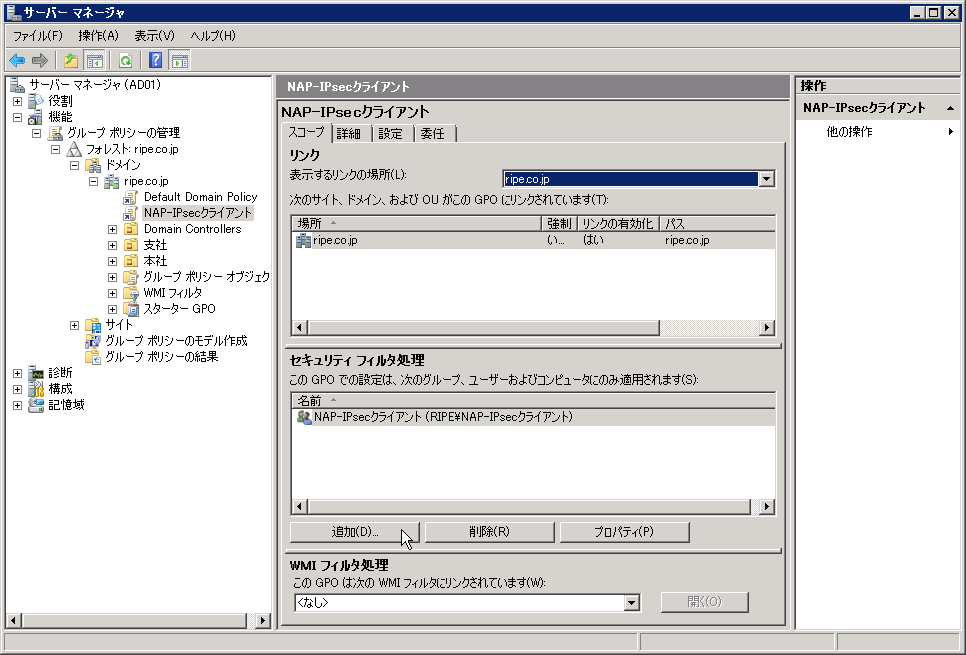Sort links by 場所 column header

pyautogui.click(x=416, y=224)
